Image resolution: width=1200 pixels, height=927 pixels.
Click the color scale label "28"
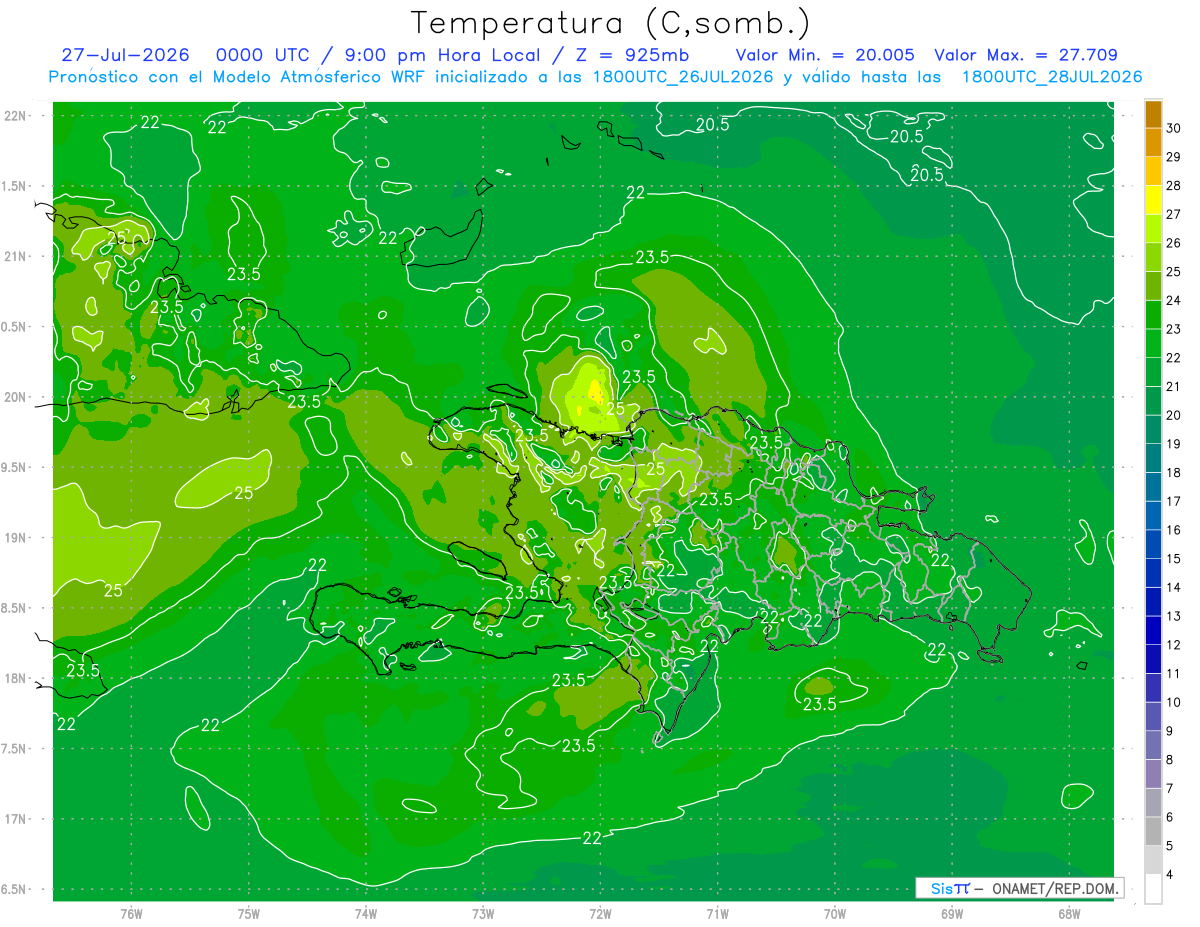pos(1173,186)
